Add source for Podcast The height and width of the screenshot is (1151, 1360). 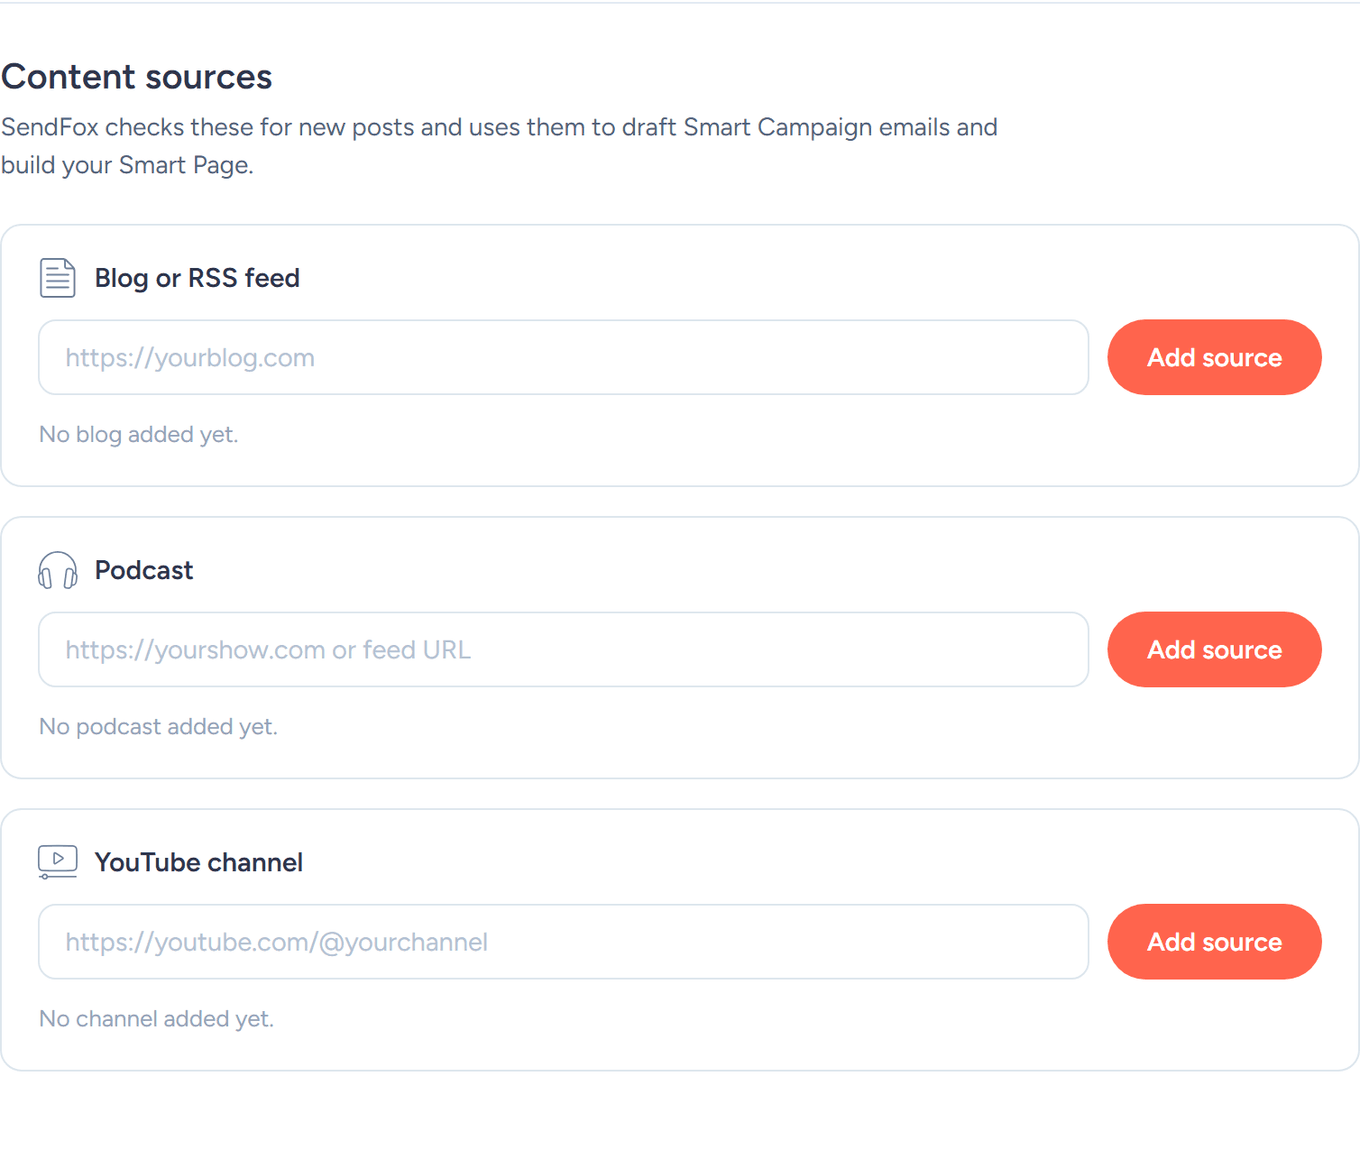coord(1214,649)
